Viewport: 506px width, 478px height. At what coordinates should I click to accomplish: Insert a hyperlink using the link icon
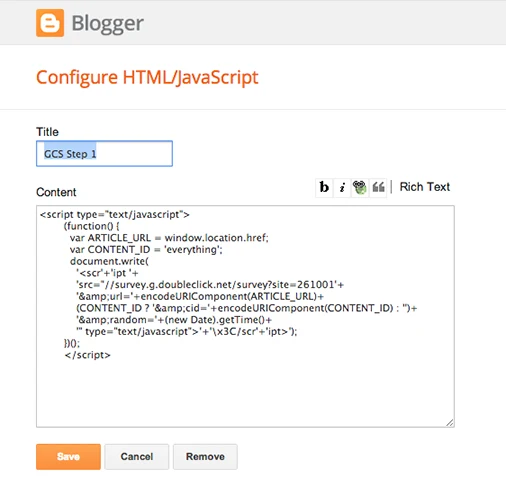360,187
